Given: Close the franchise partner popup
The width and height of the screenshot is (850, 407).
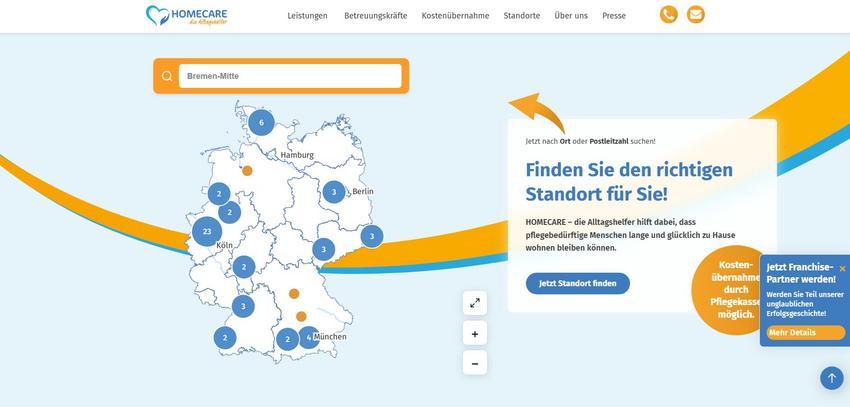Looking at the screenshot, I should [x=842, y=268].
